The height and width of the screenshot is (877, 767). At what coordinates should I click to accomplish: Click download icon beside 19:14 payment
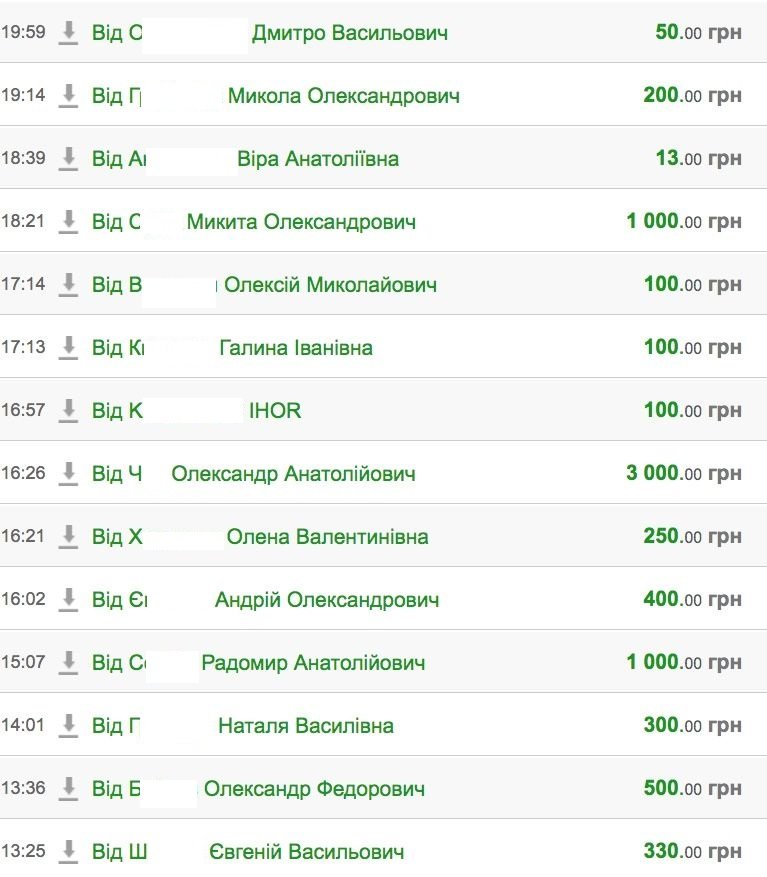click(x=68, y=95)
